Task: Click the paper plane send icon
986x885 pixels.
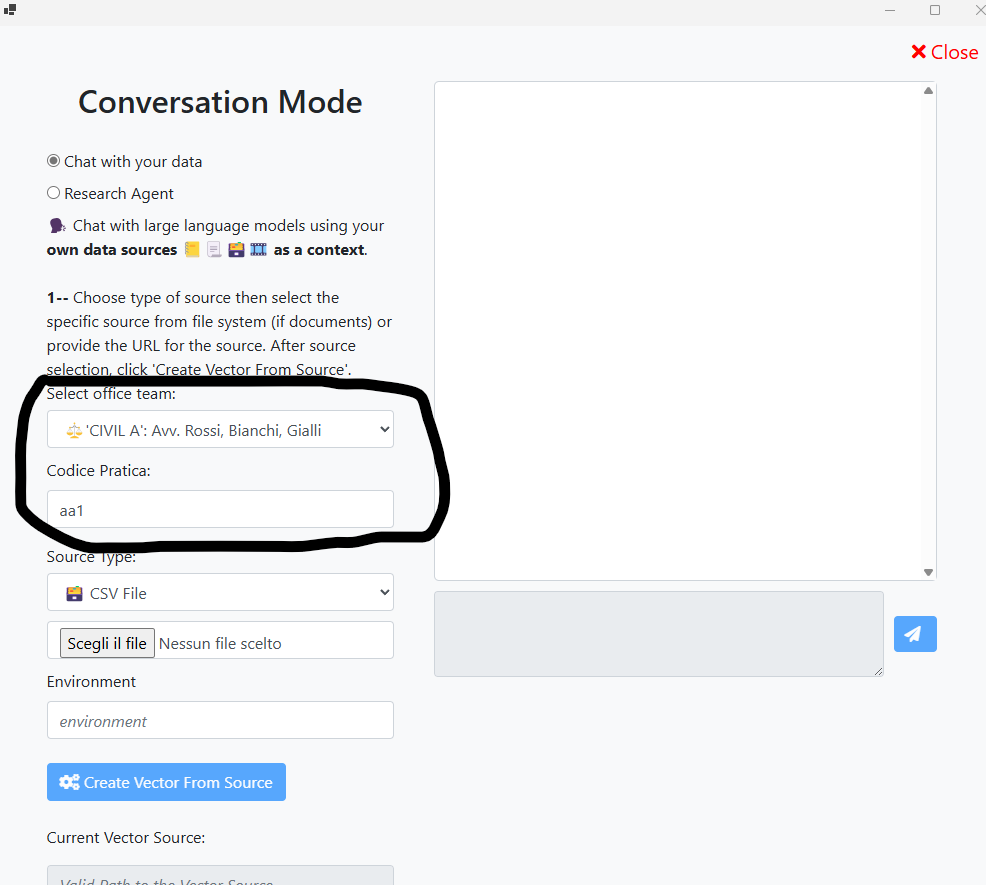Action: pos(914,633)
